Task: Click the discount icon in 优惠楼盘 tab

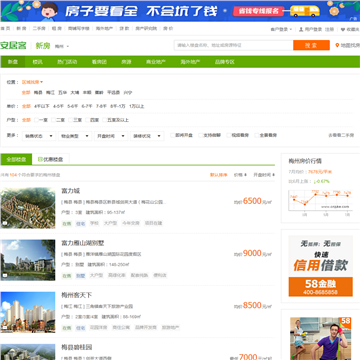Action: 40,159
